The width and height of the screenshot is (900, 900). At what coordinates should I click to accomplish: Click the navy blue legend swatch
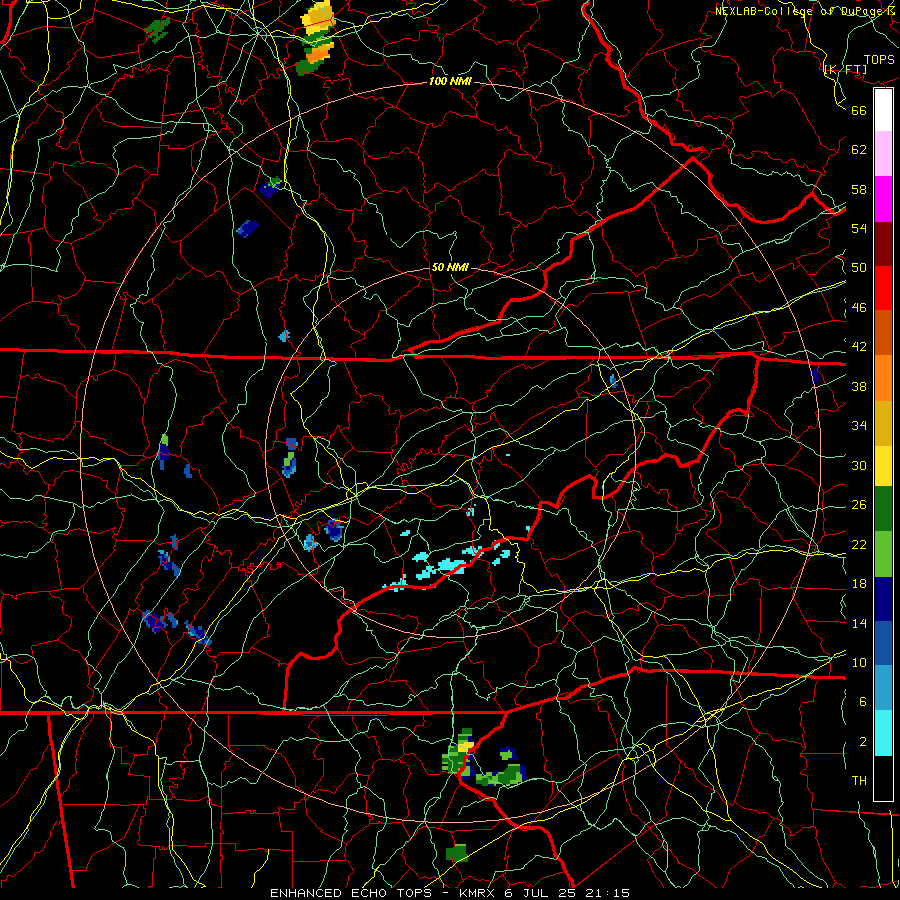tap(883, 599)
